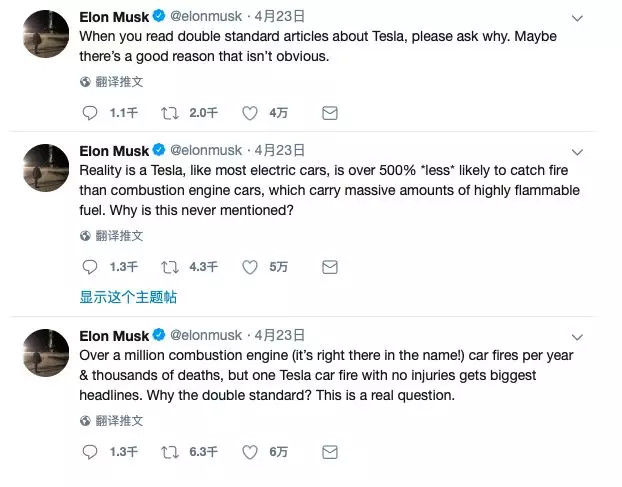Viewport: 622px width, 487px height.
Task: Open the first tweet's chevron dropdown menu
Action: (577, 18)
